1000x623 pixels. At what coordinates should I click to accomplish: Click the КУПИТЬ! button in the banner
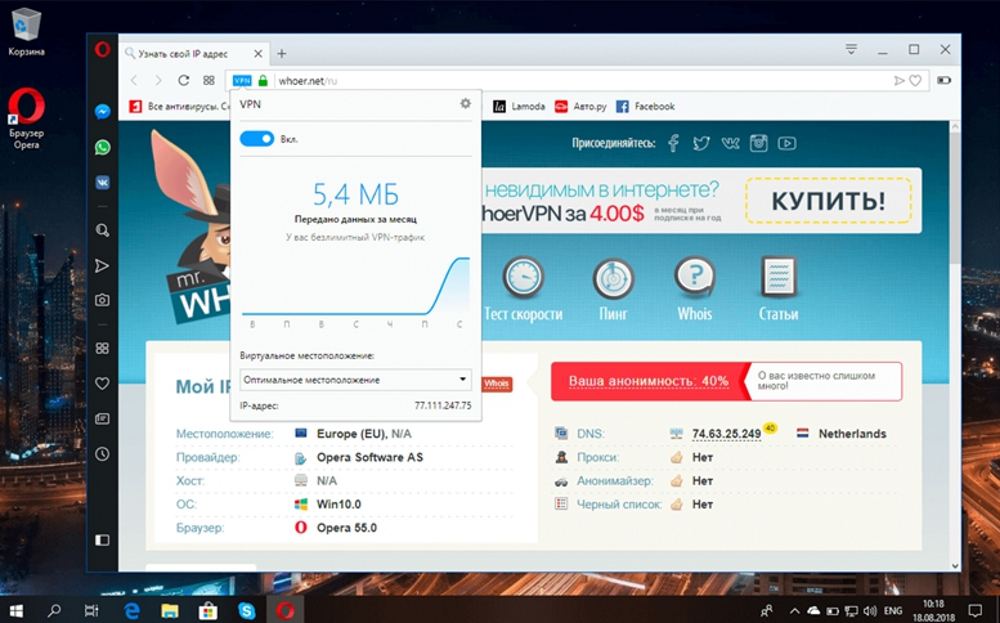pos(828,201)
